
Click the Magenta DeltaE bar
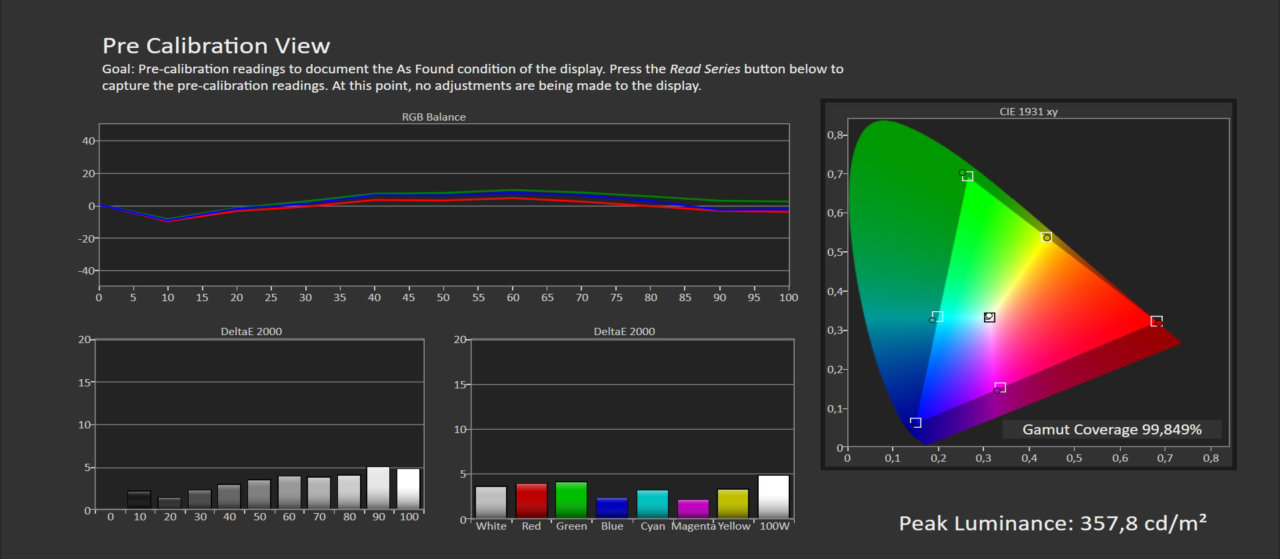pos(692,509)
